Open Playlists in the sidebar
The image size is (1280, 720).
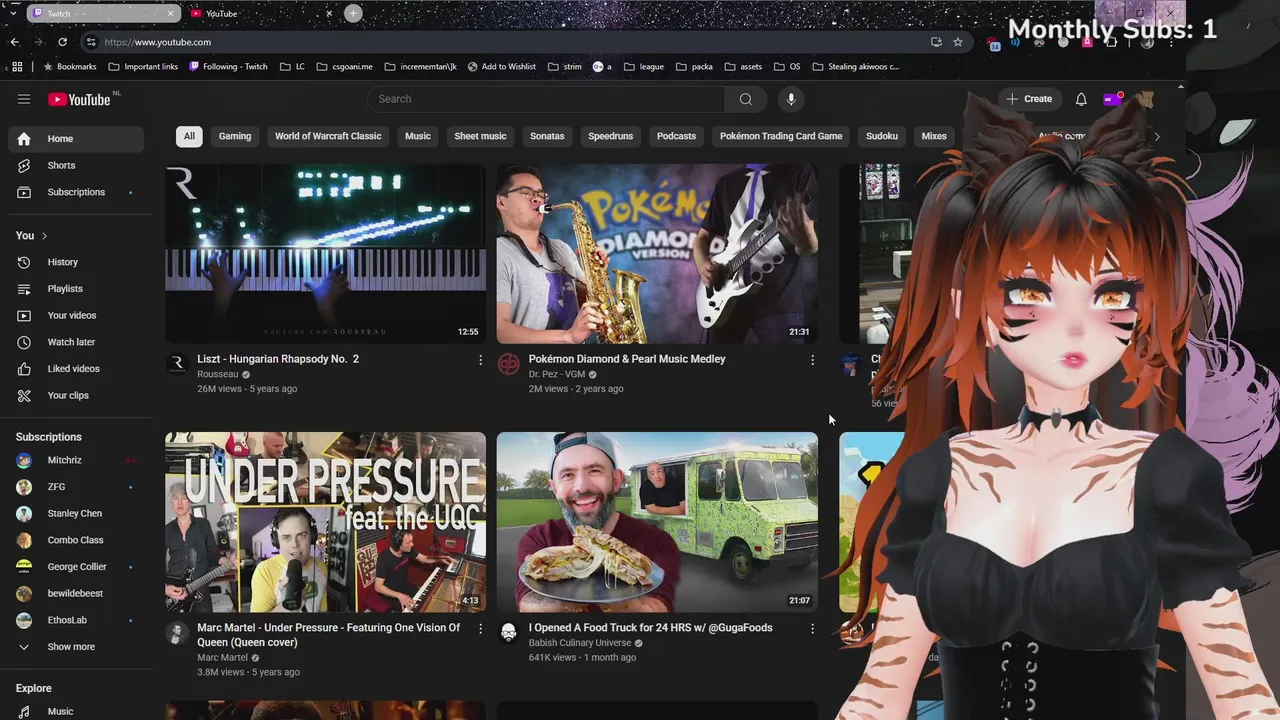pos(76,289)
